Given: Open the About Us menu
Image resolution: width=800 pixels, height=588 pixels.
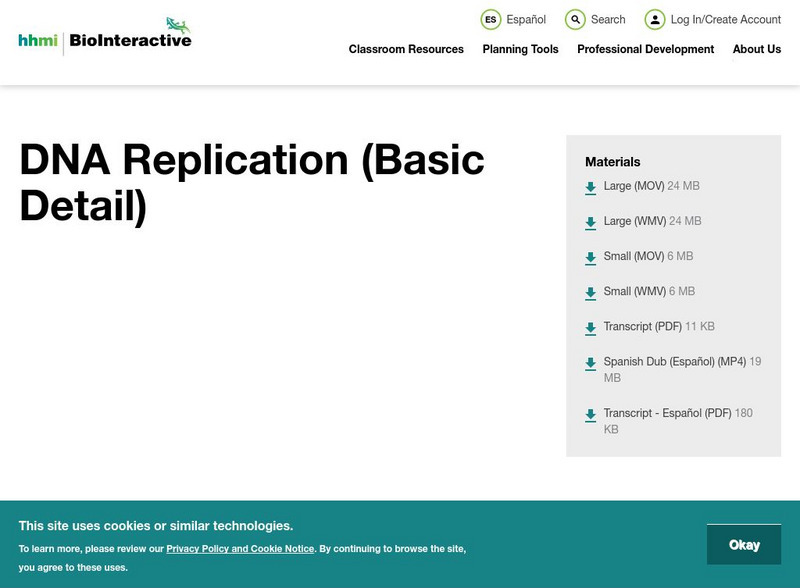Looking at the screenshot, I should (x=757, y=49).
